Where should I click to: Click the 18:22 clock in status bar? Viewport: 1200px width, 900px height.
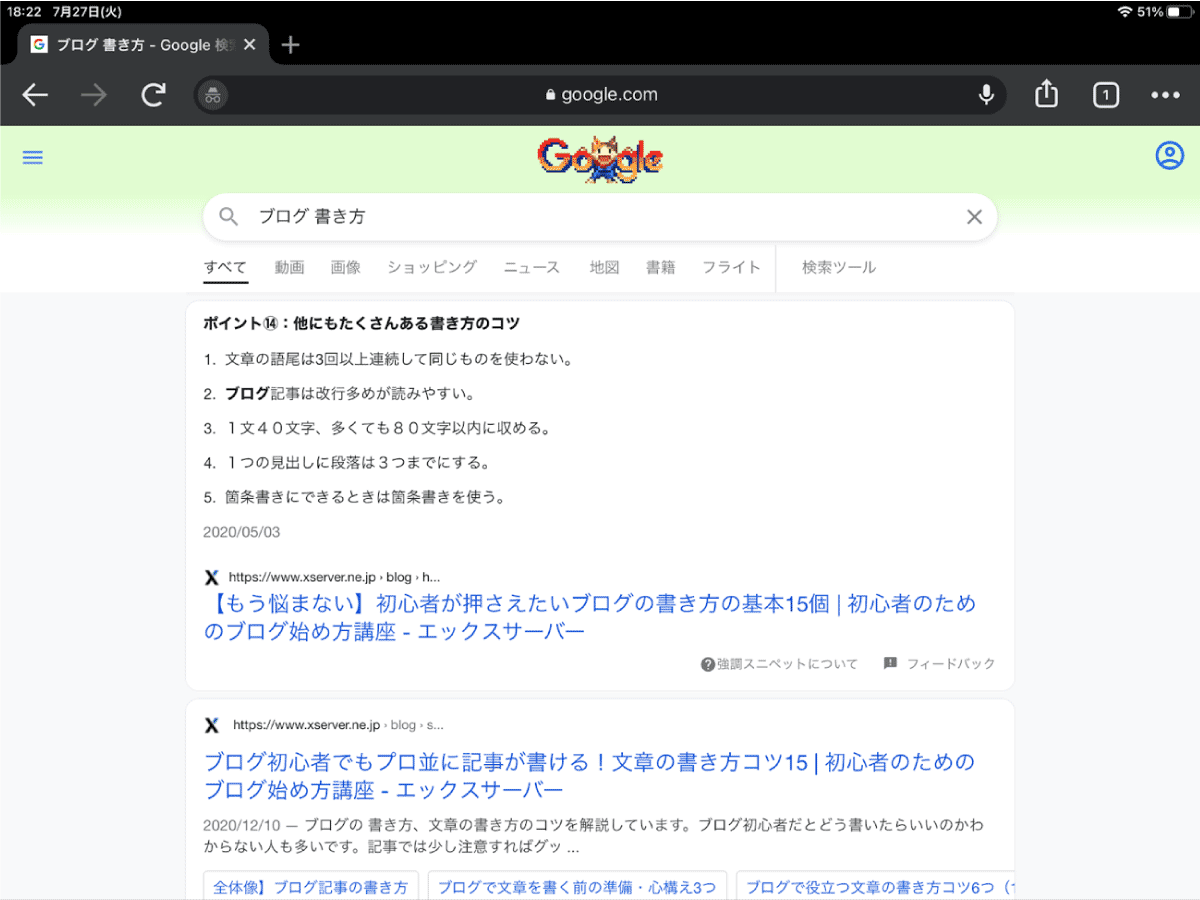[24, 12]
